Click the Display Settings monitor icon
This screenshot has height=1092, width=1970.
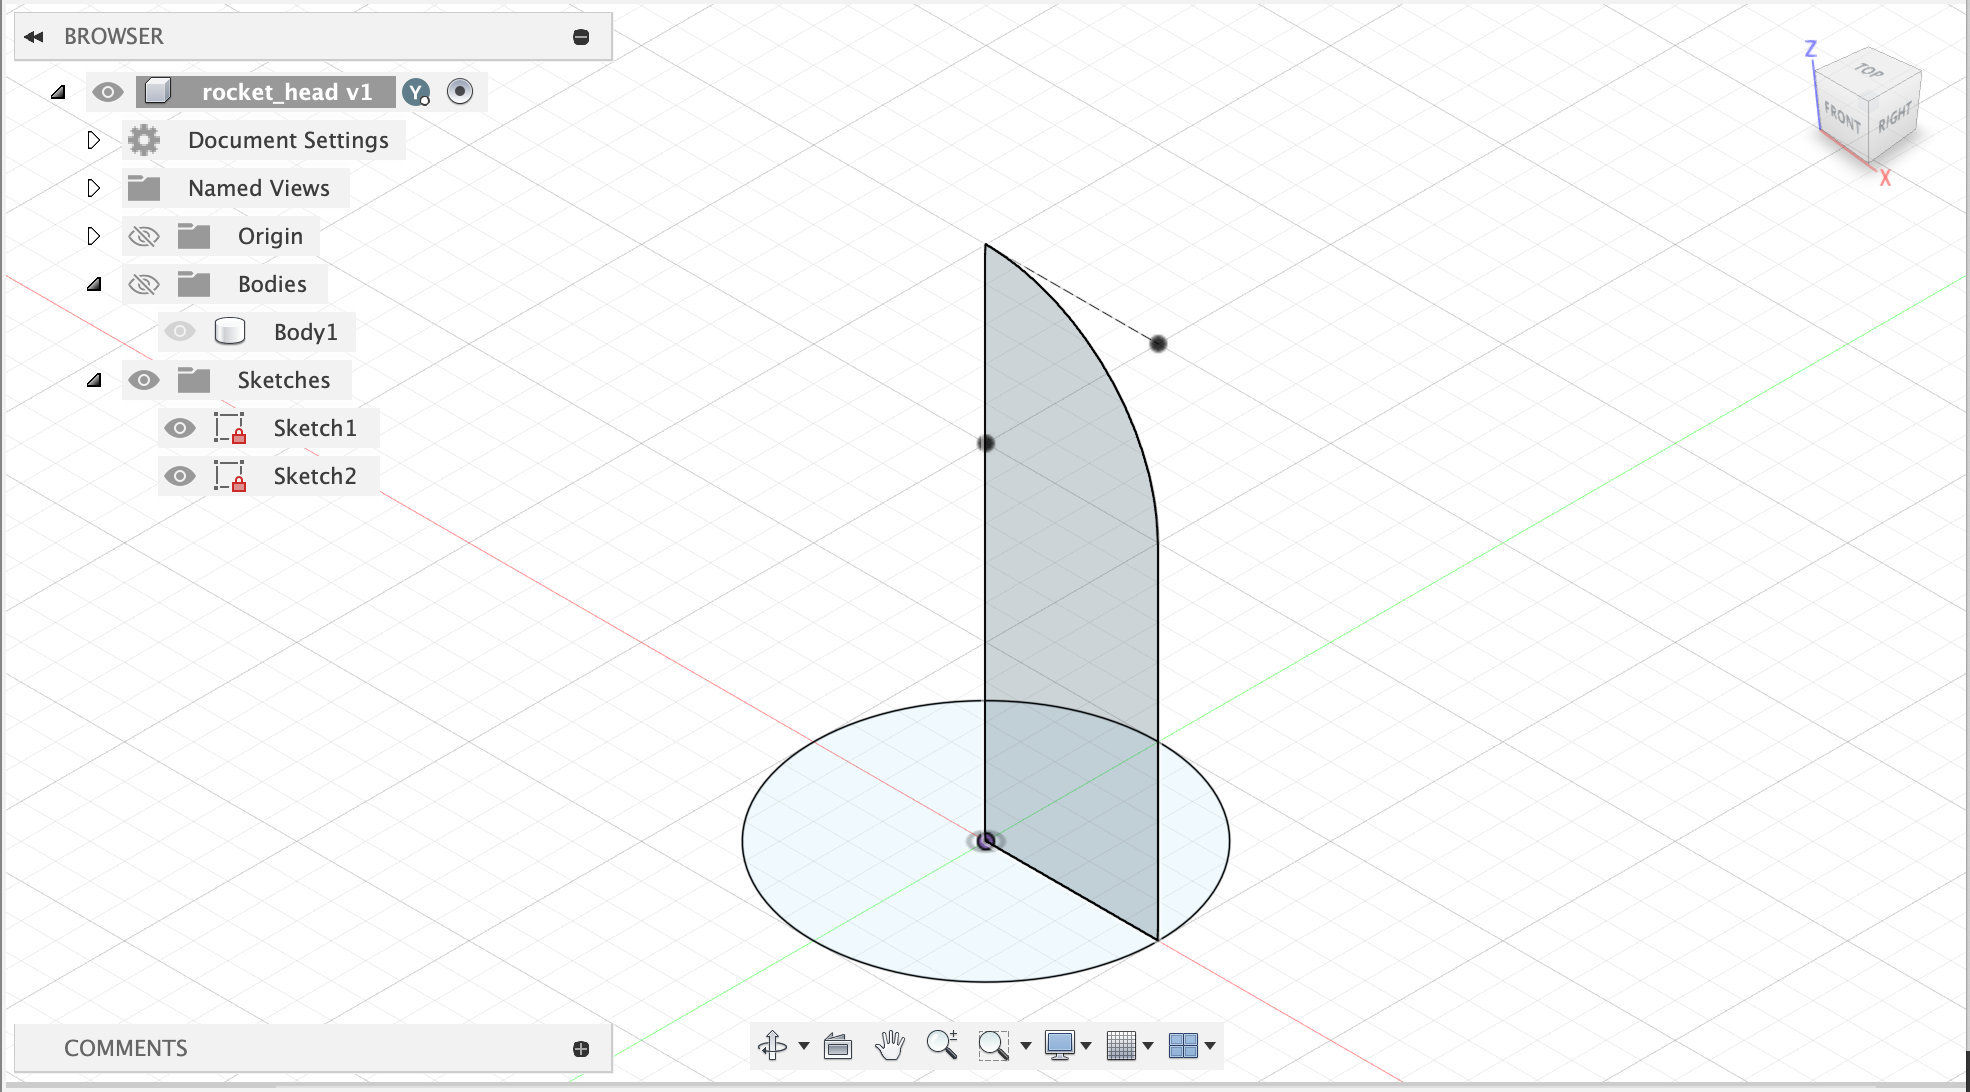point(1060,1046)
